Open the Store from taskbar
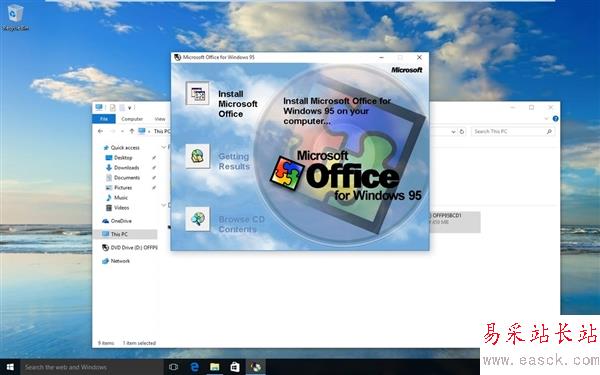 click(235, 367)
